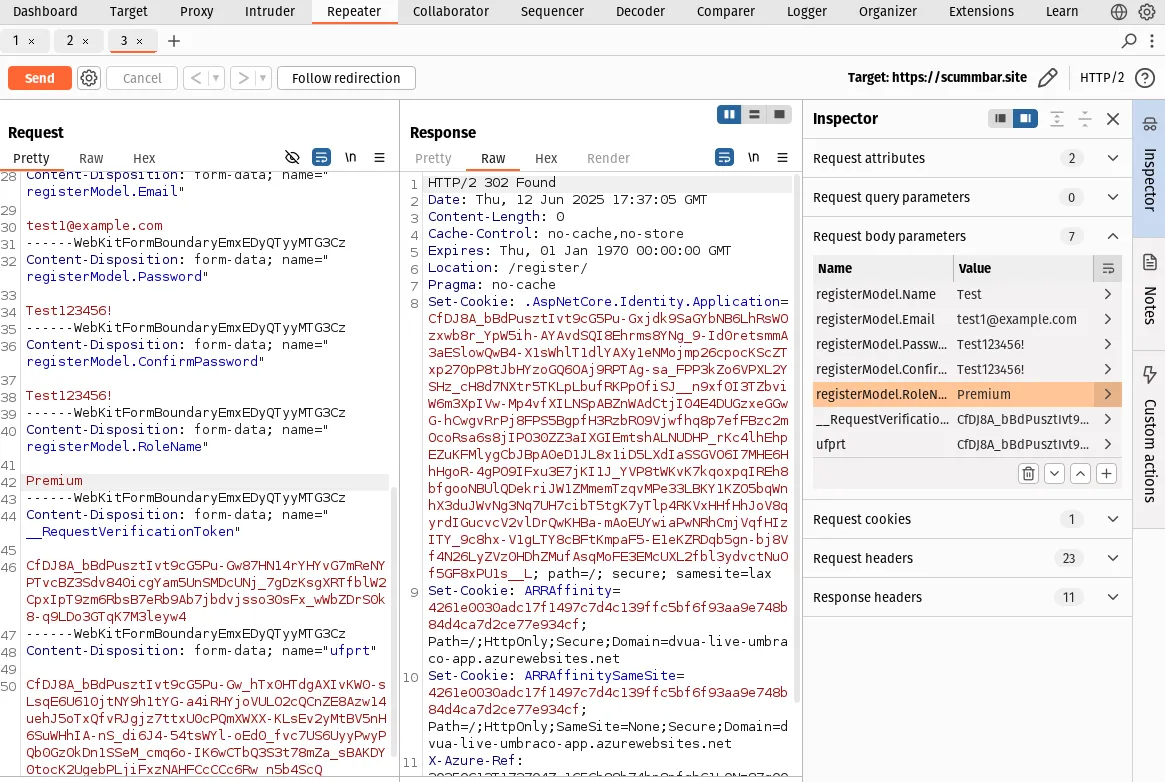The width and height of the screenshot is (1165, 782).
Task: Select registerModel.RoleName Premium parameter row
Action: pos(967,394)
